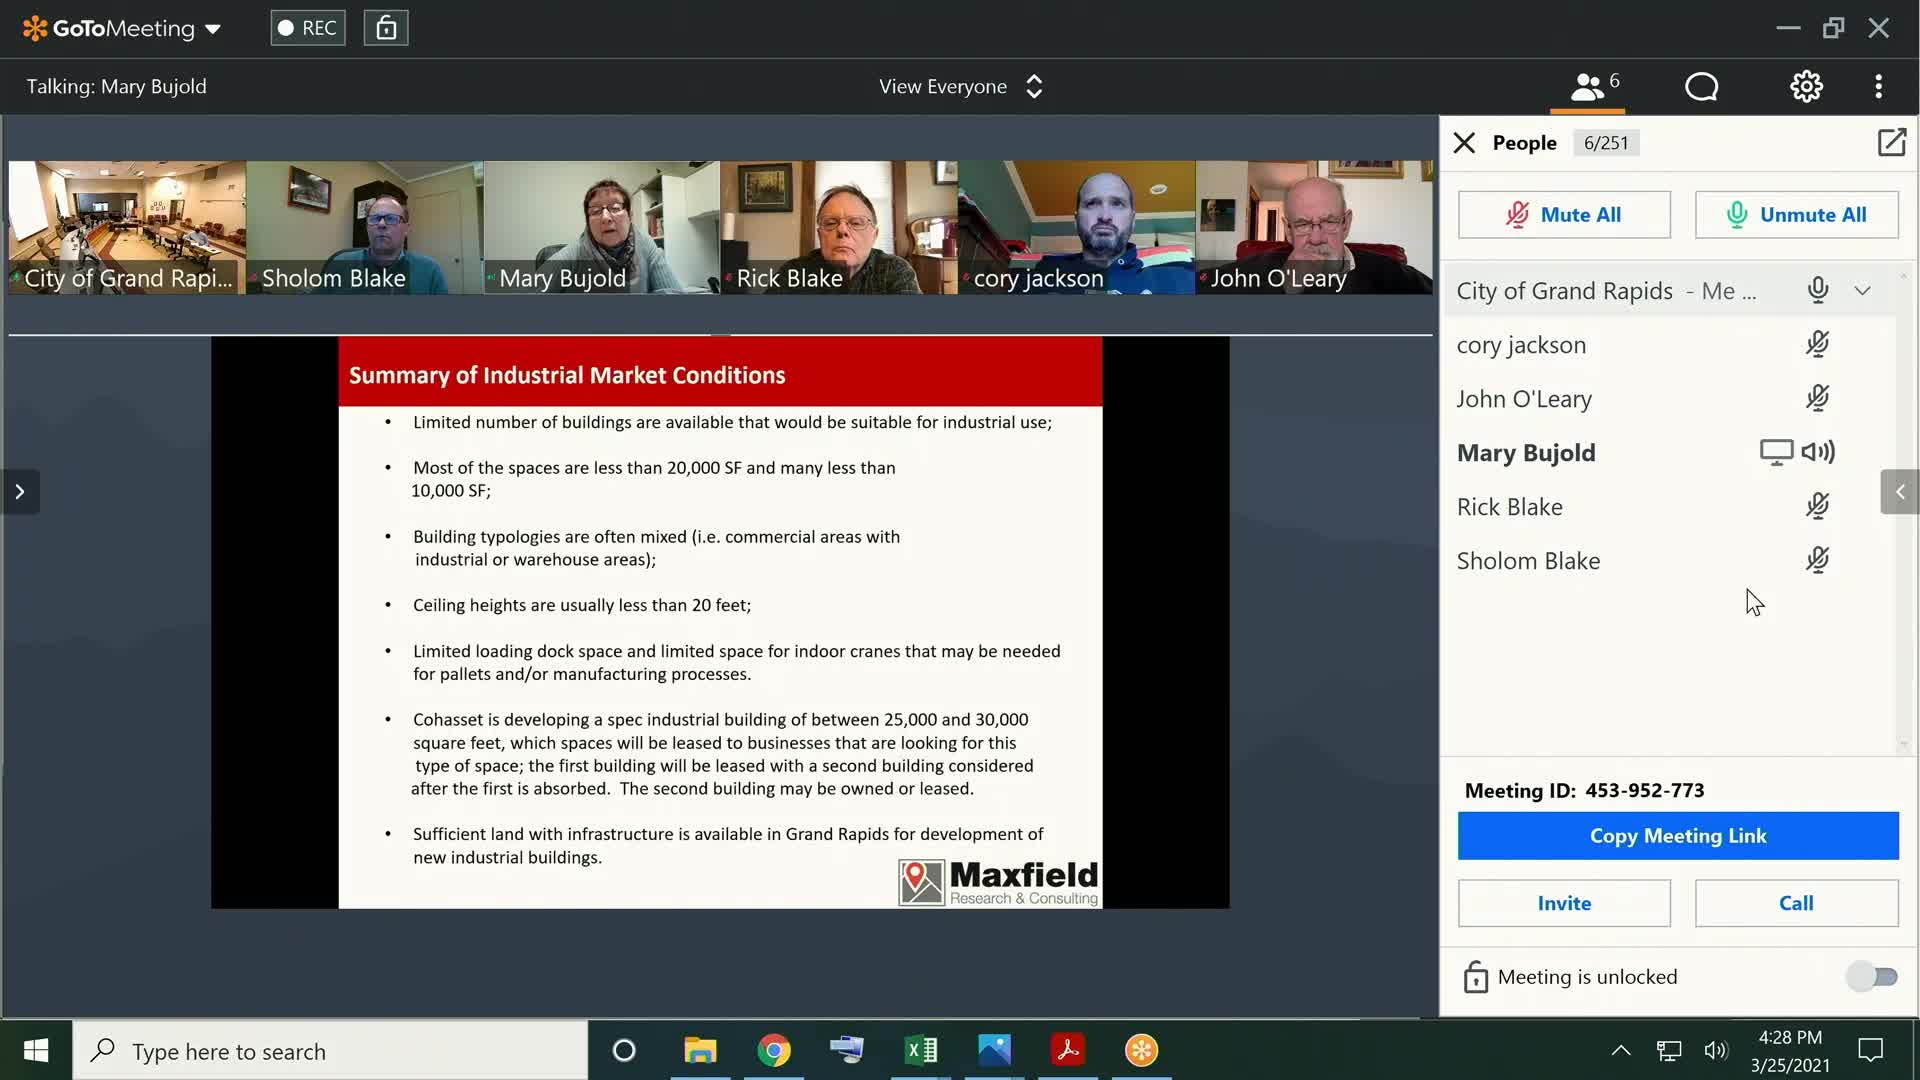Open the chat panel icon
This screenshot has height=1080, width=1920.
point(1701,87)
